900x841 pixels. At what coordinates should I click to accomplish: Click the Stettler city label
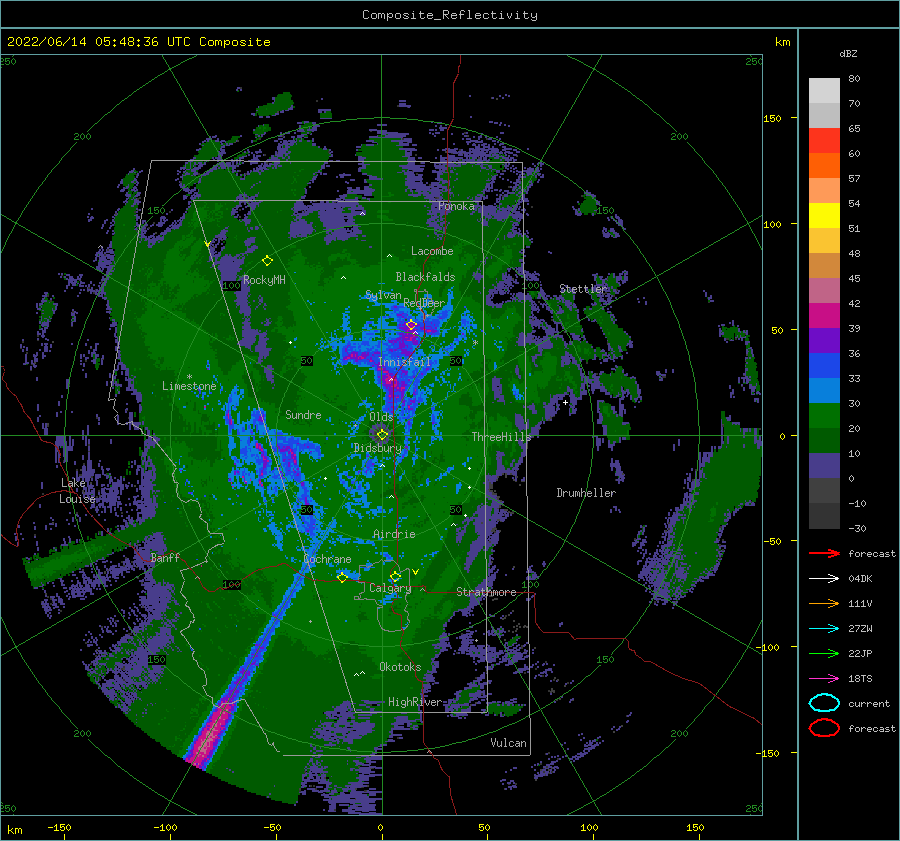(x=583, y=289)
